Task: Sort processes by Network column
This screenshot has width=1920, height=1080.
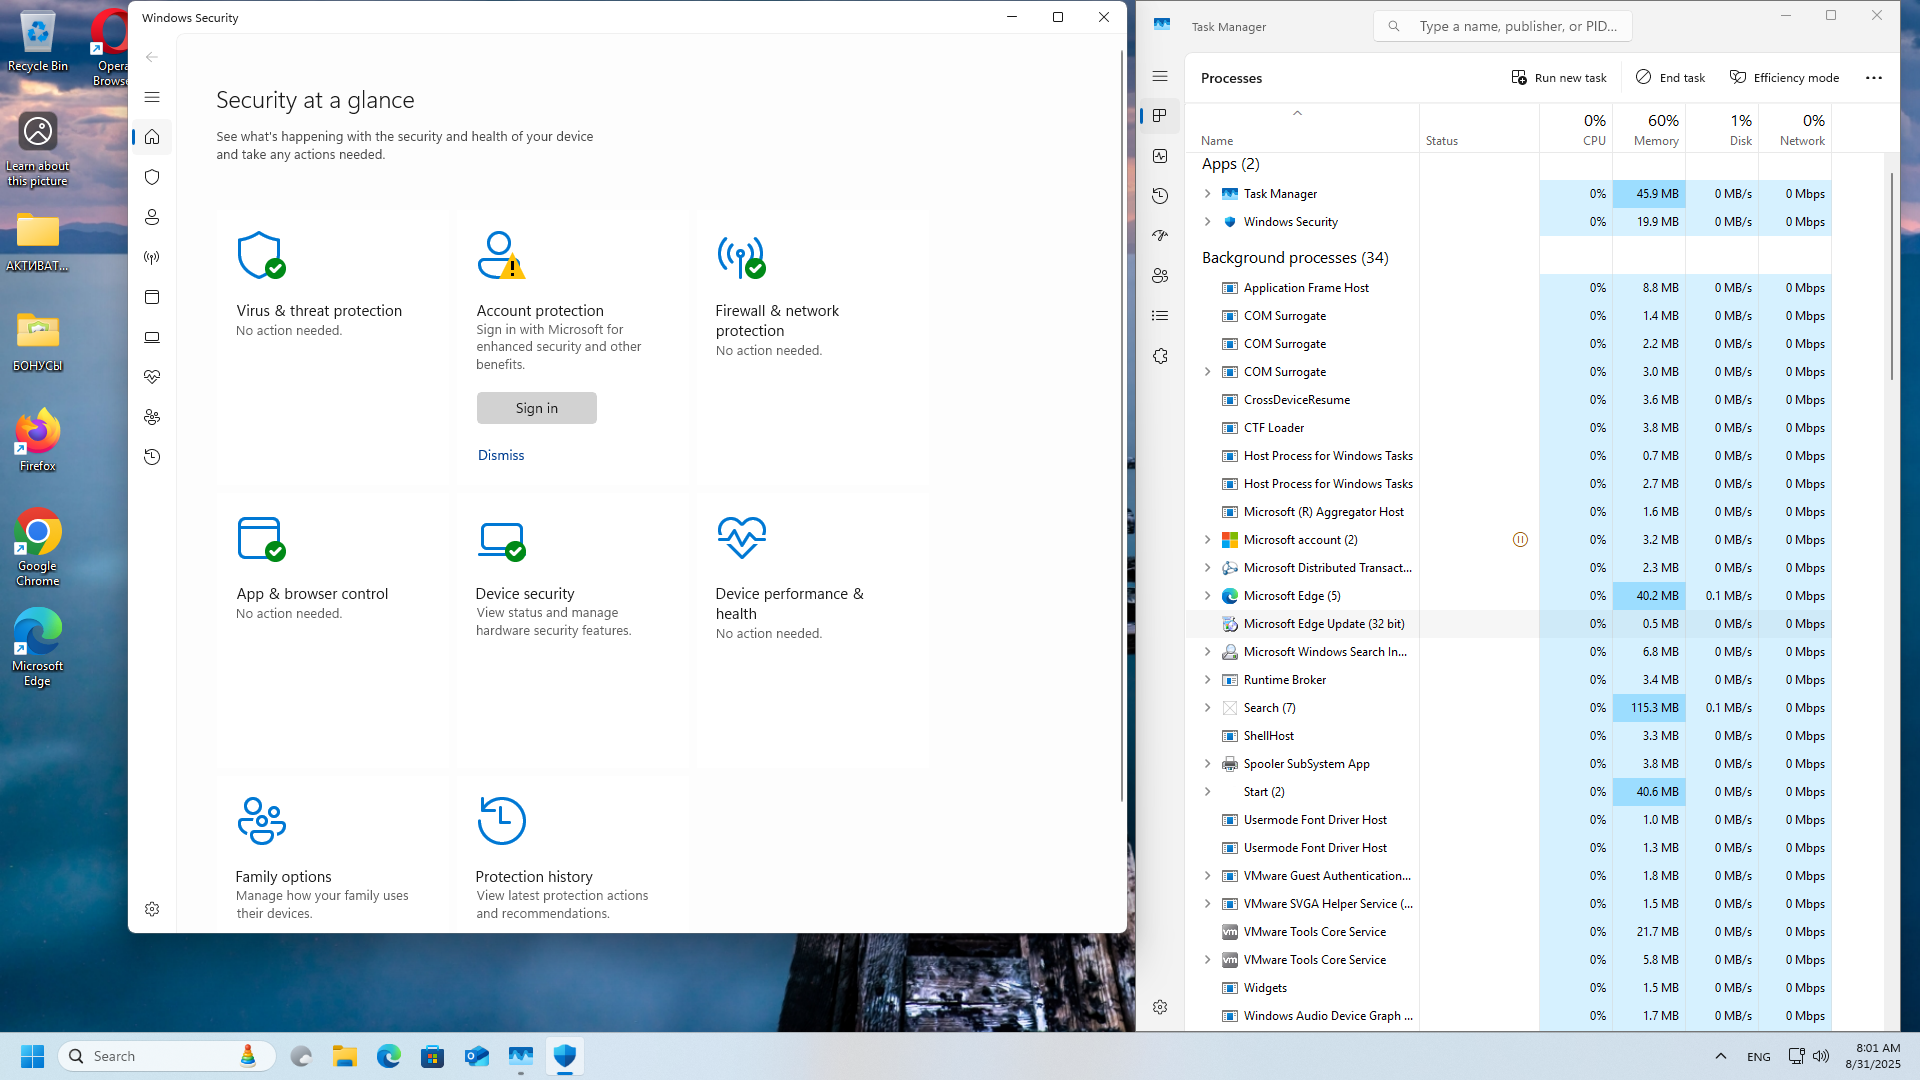Action: point(1795,129)
